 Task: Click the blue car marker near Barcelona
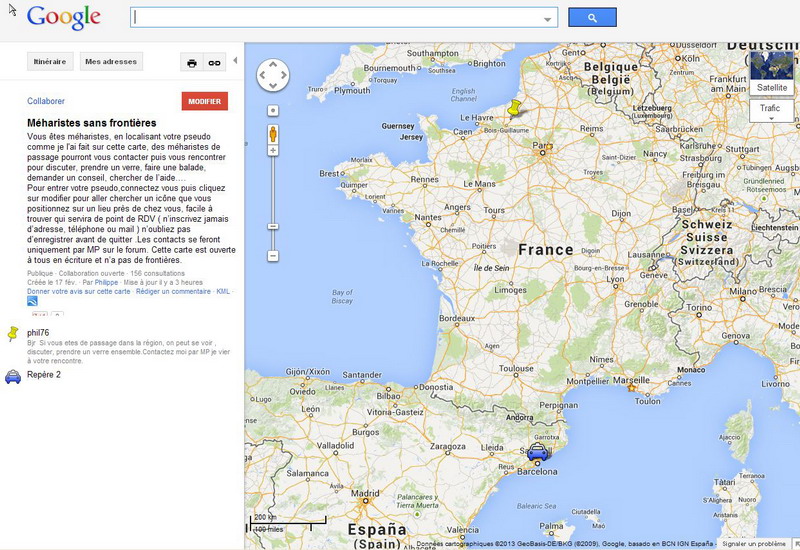pos(537,453)
